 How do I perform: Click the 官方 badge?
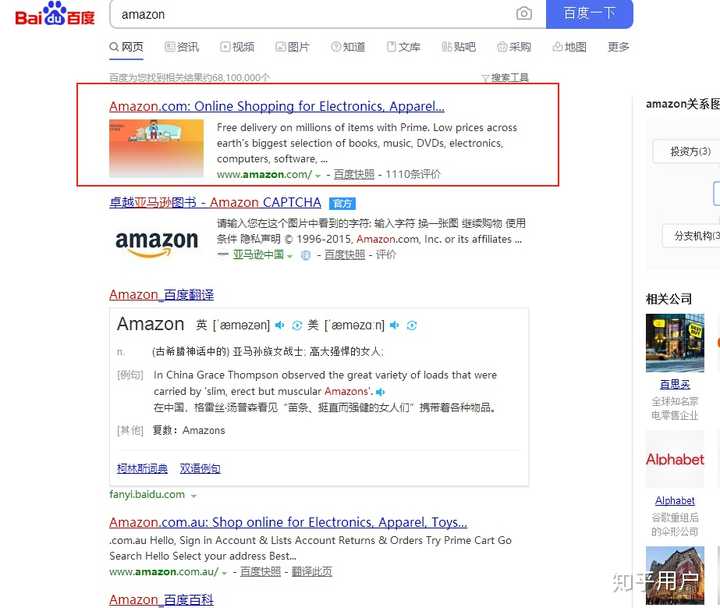(x=342, y=203)
